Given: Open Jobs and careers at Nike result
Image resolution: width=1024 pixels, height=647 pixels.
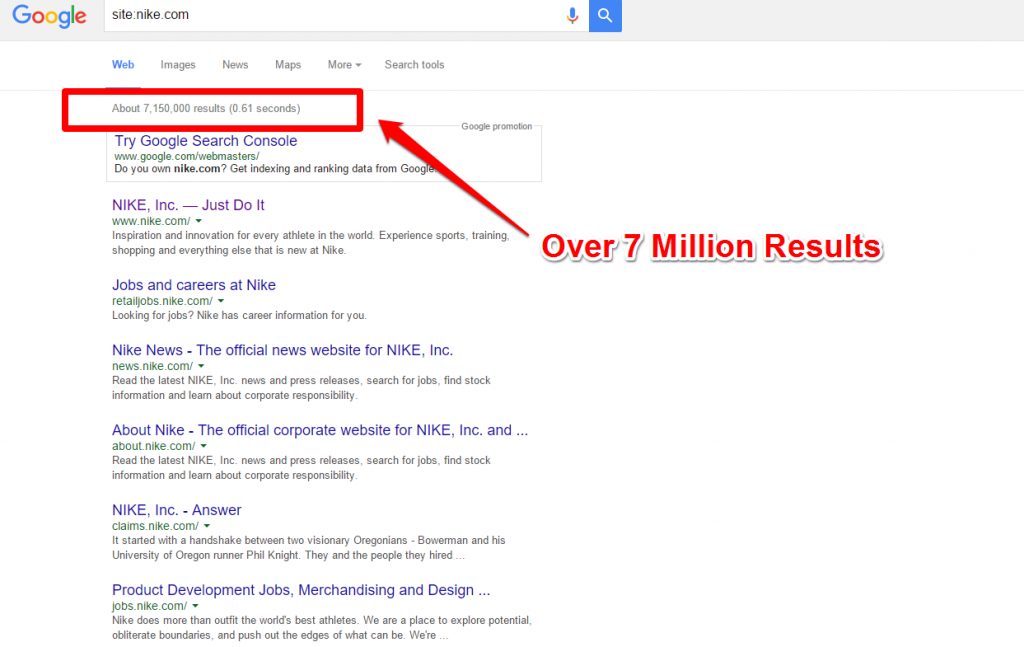Looking at the screenshot, I should tap(194, 285).
